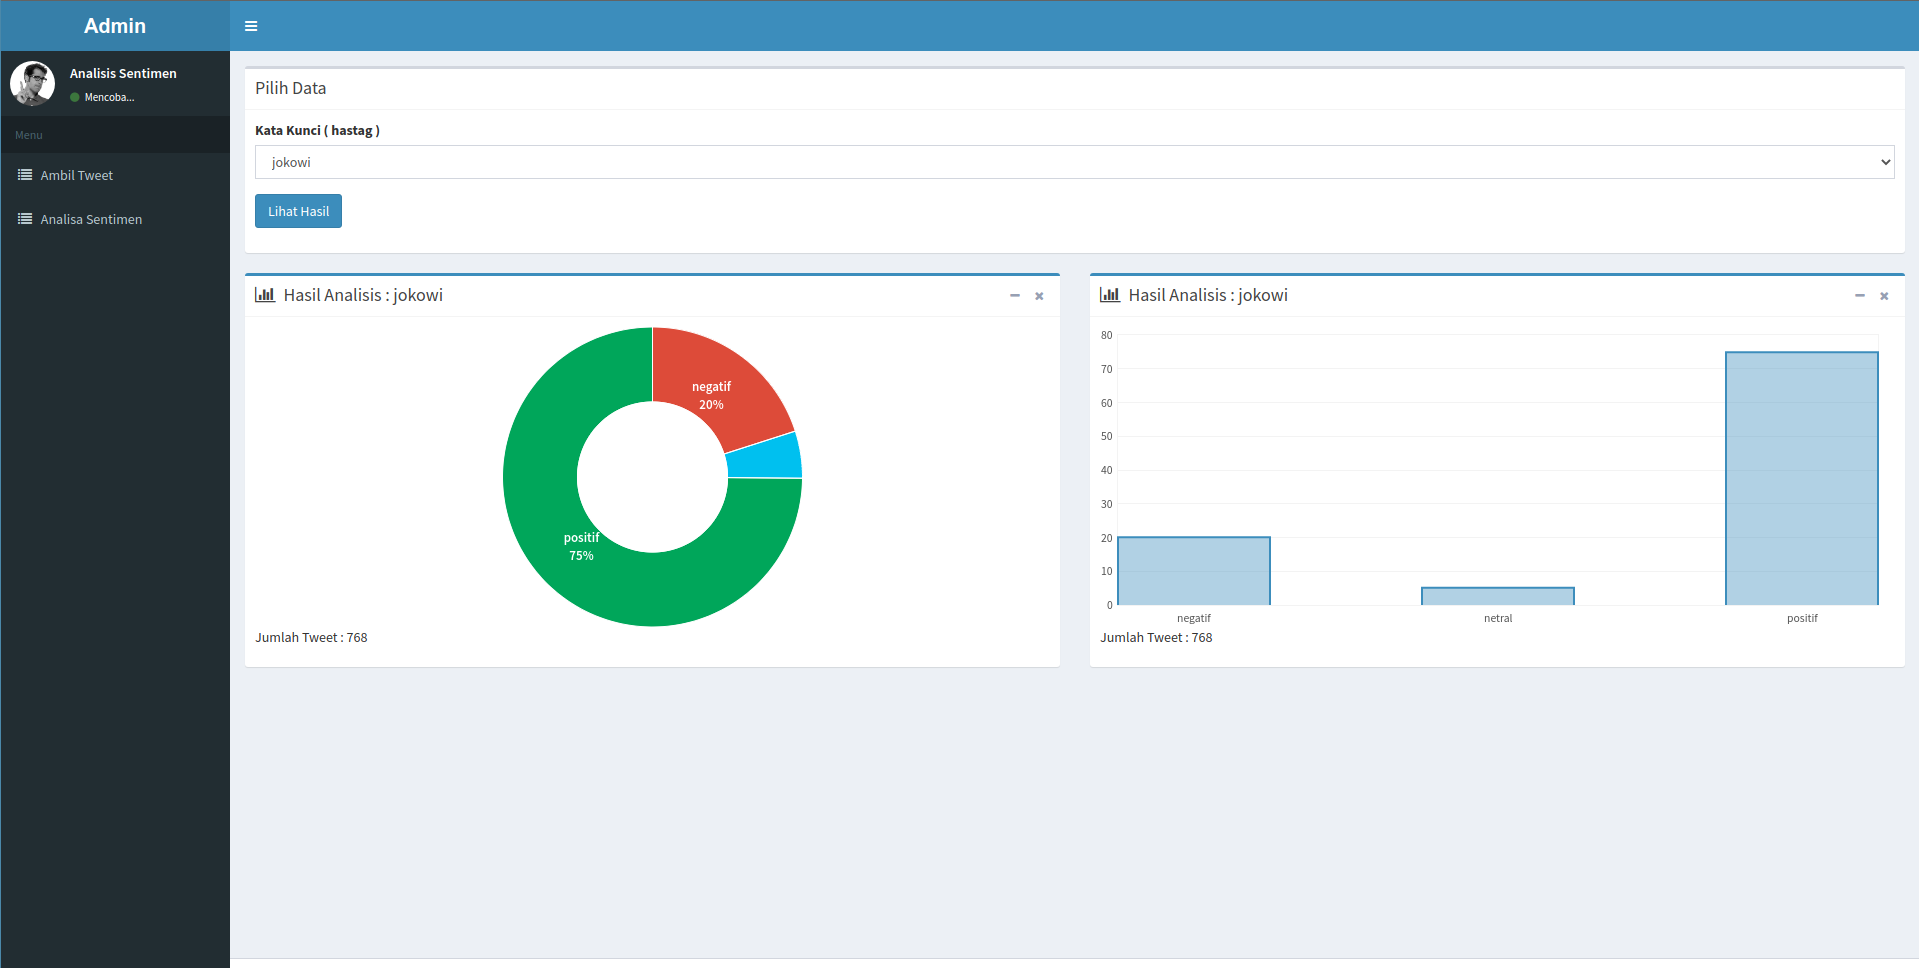Click the negatif bar in the chart
Image resolution: width=1919 pixels, height=968 pixels.
tap(1194, 571)
